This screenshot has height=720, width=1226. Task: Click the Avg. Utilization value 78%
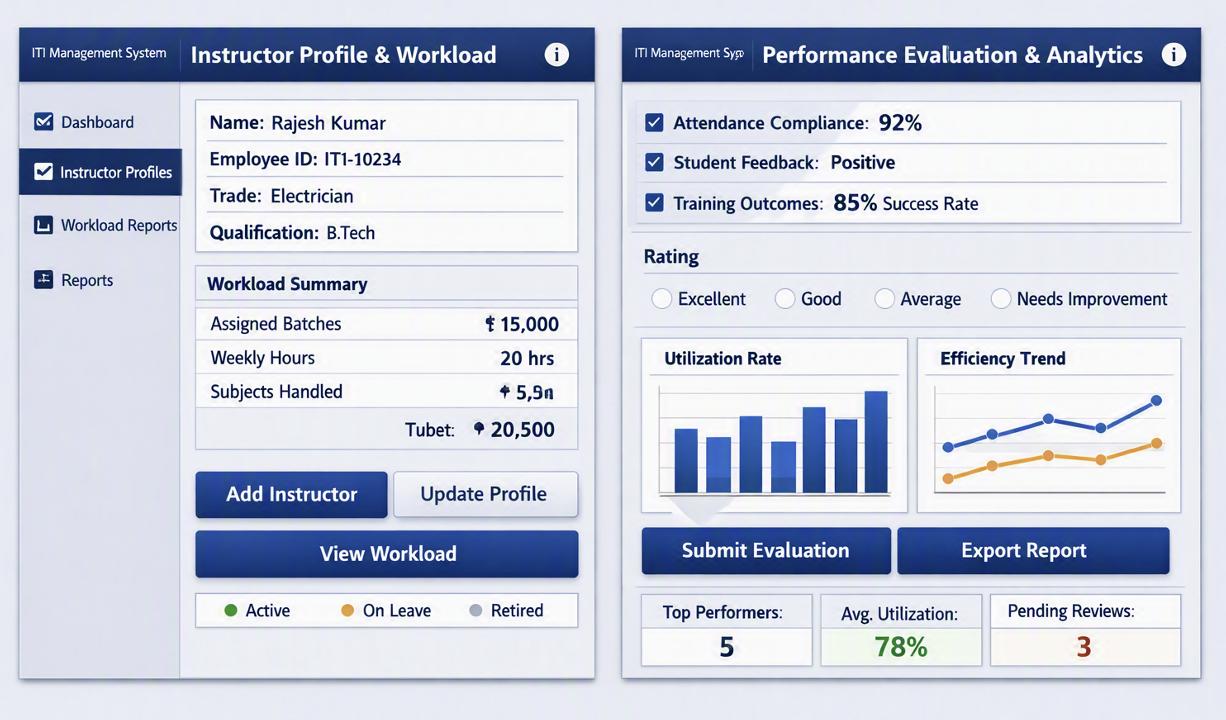click(901, 648)
